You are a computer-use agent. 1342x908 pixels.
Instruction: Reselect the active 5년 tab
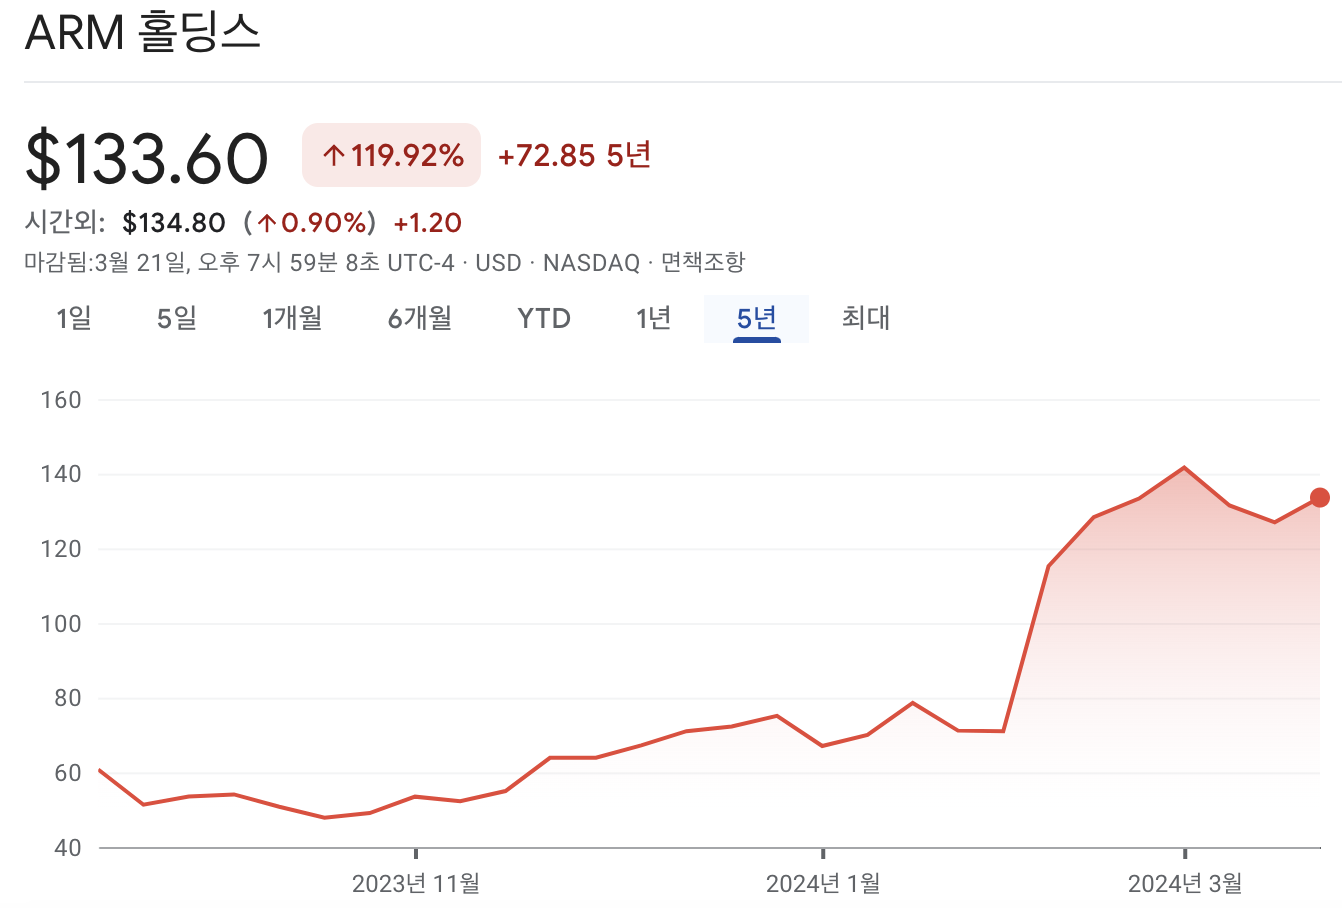(x=756, y=317)
